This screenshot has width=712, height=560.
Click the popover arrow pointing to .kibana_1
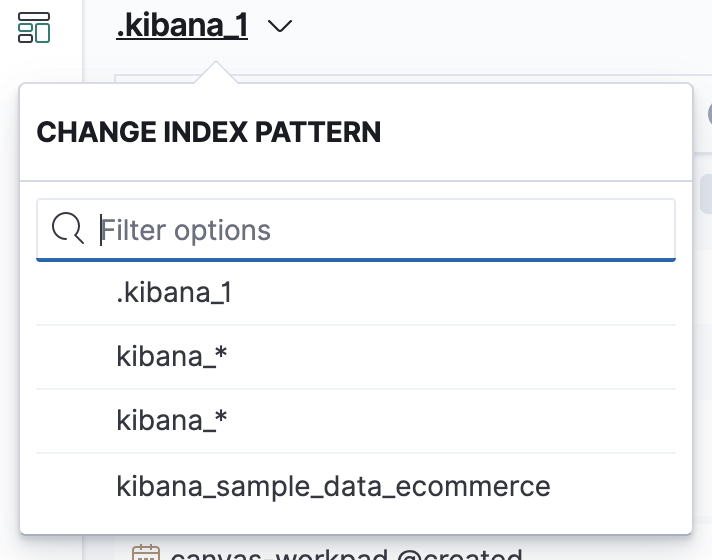tap(214, 74)
